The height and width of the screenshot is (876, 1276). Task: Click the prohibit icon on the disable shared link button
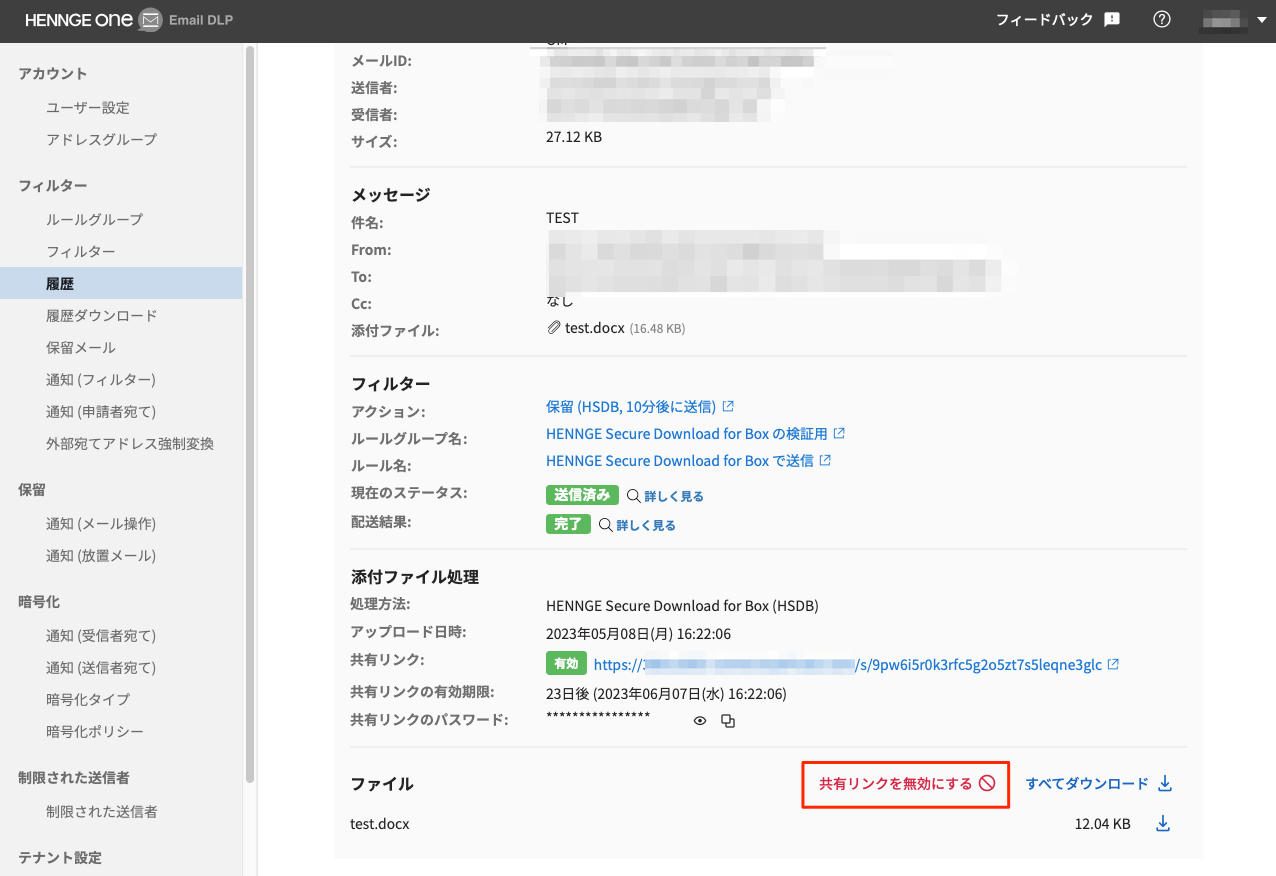click(x=987, y=784)
